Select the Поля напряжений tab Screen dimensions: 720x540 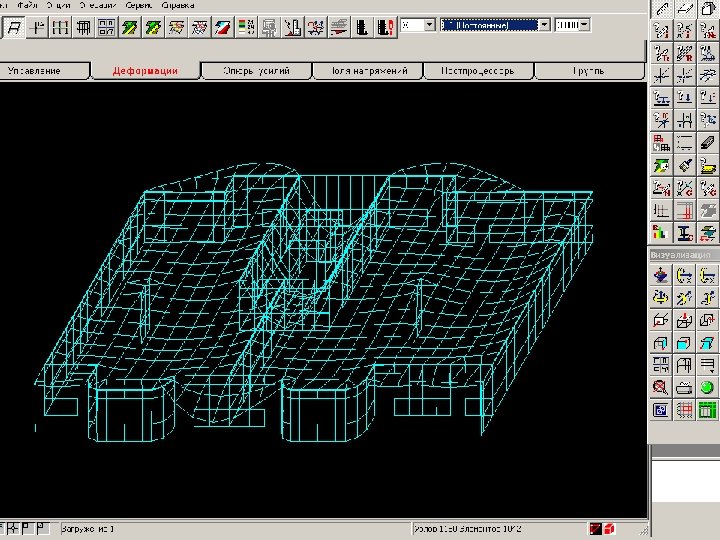[366, 71]
